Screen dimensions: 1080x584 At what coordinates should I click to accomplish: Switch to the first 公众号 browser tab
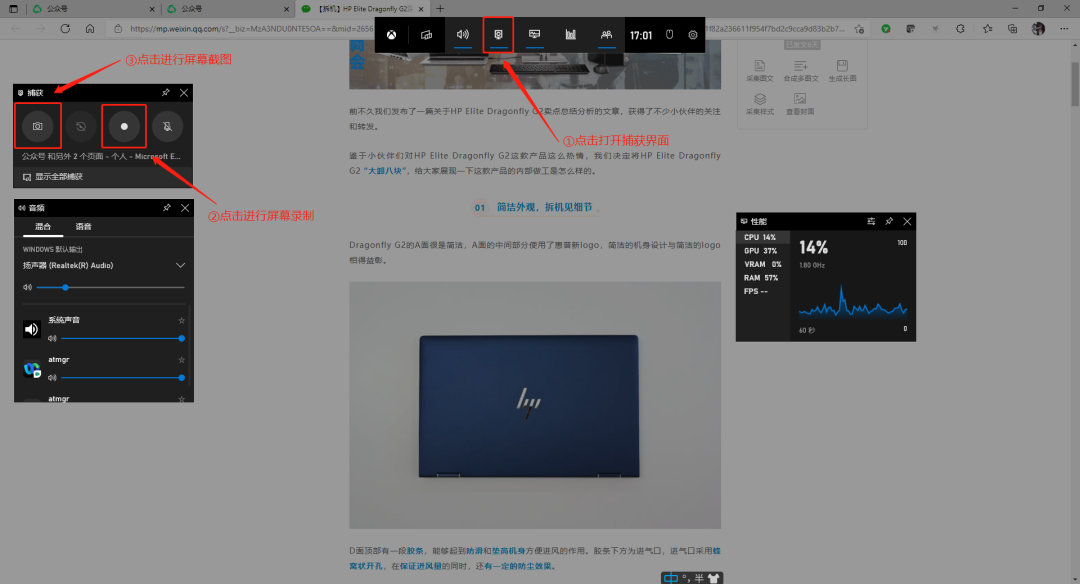click(93, 9)
